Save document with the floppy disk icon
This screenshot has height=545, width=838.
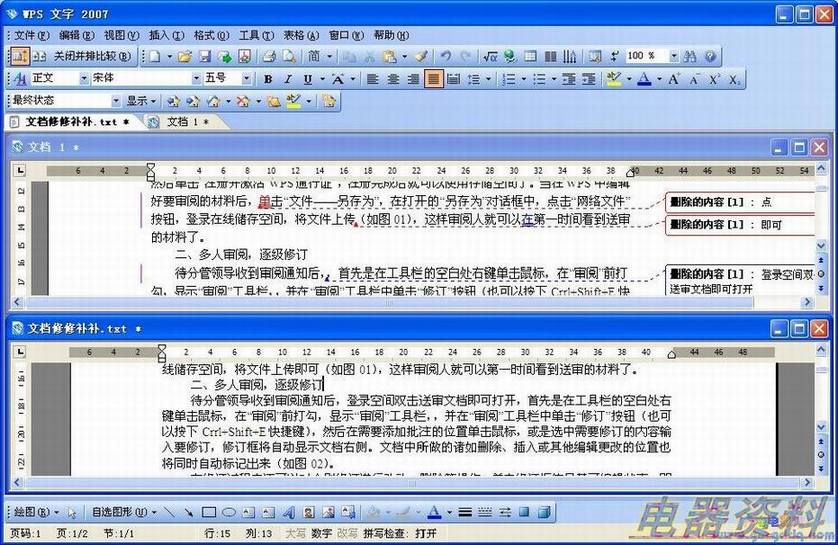tap(205, 56)
